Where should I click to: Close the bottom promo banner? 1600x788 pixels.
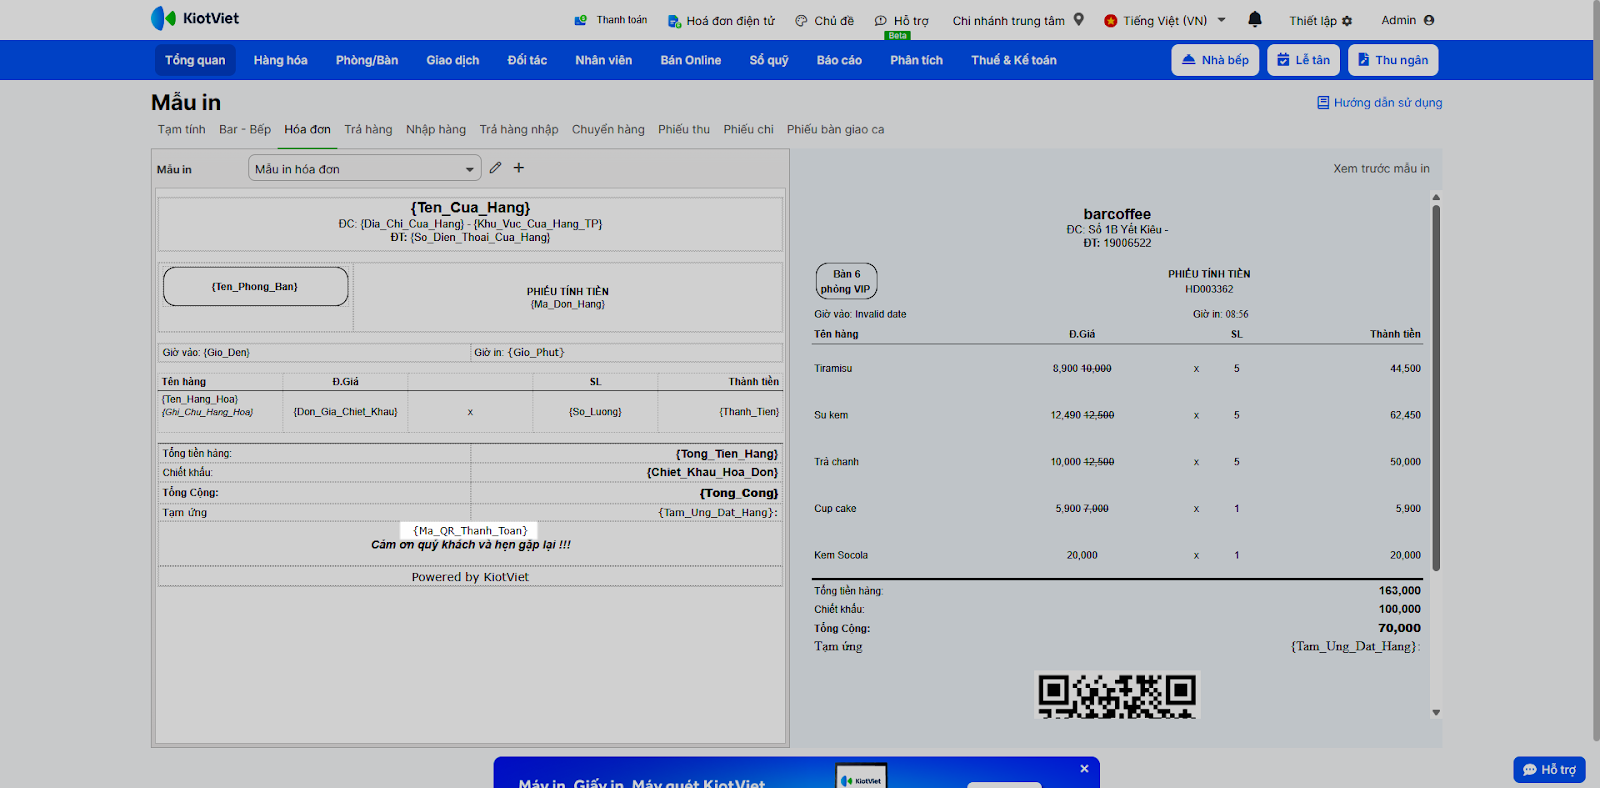click(1084, 769)
